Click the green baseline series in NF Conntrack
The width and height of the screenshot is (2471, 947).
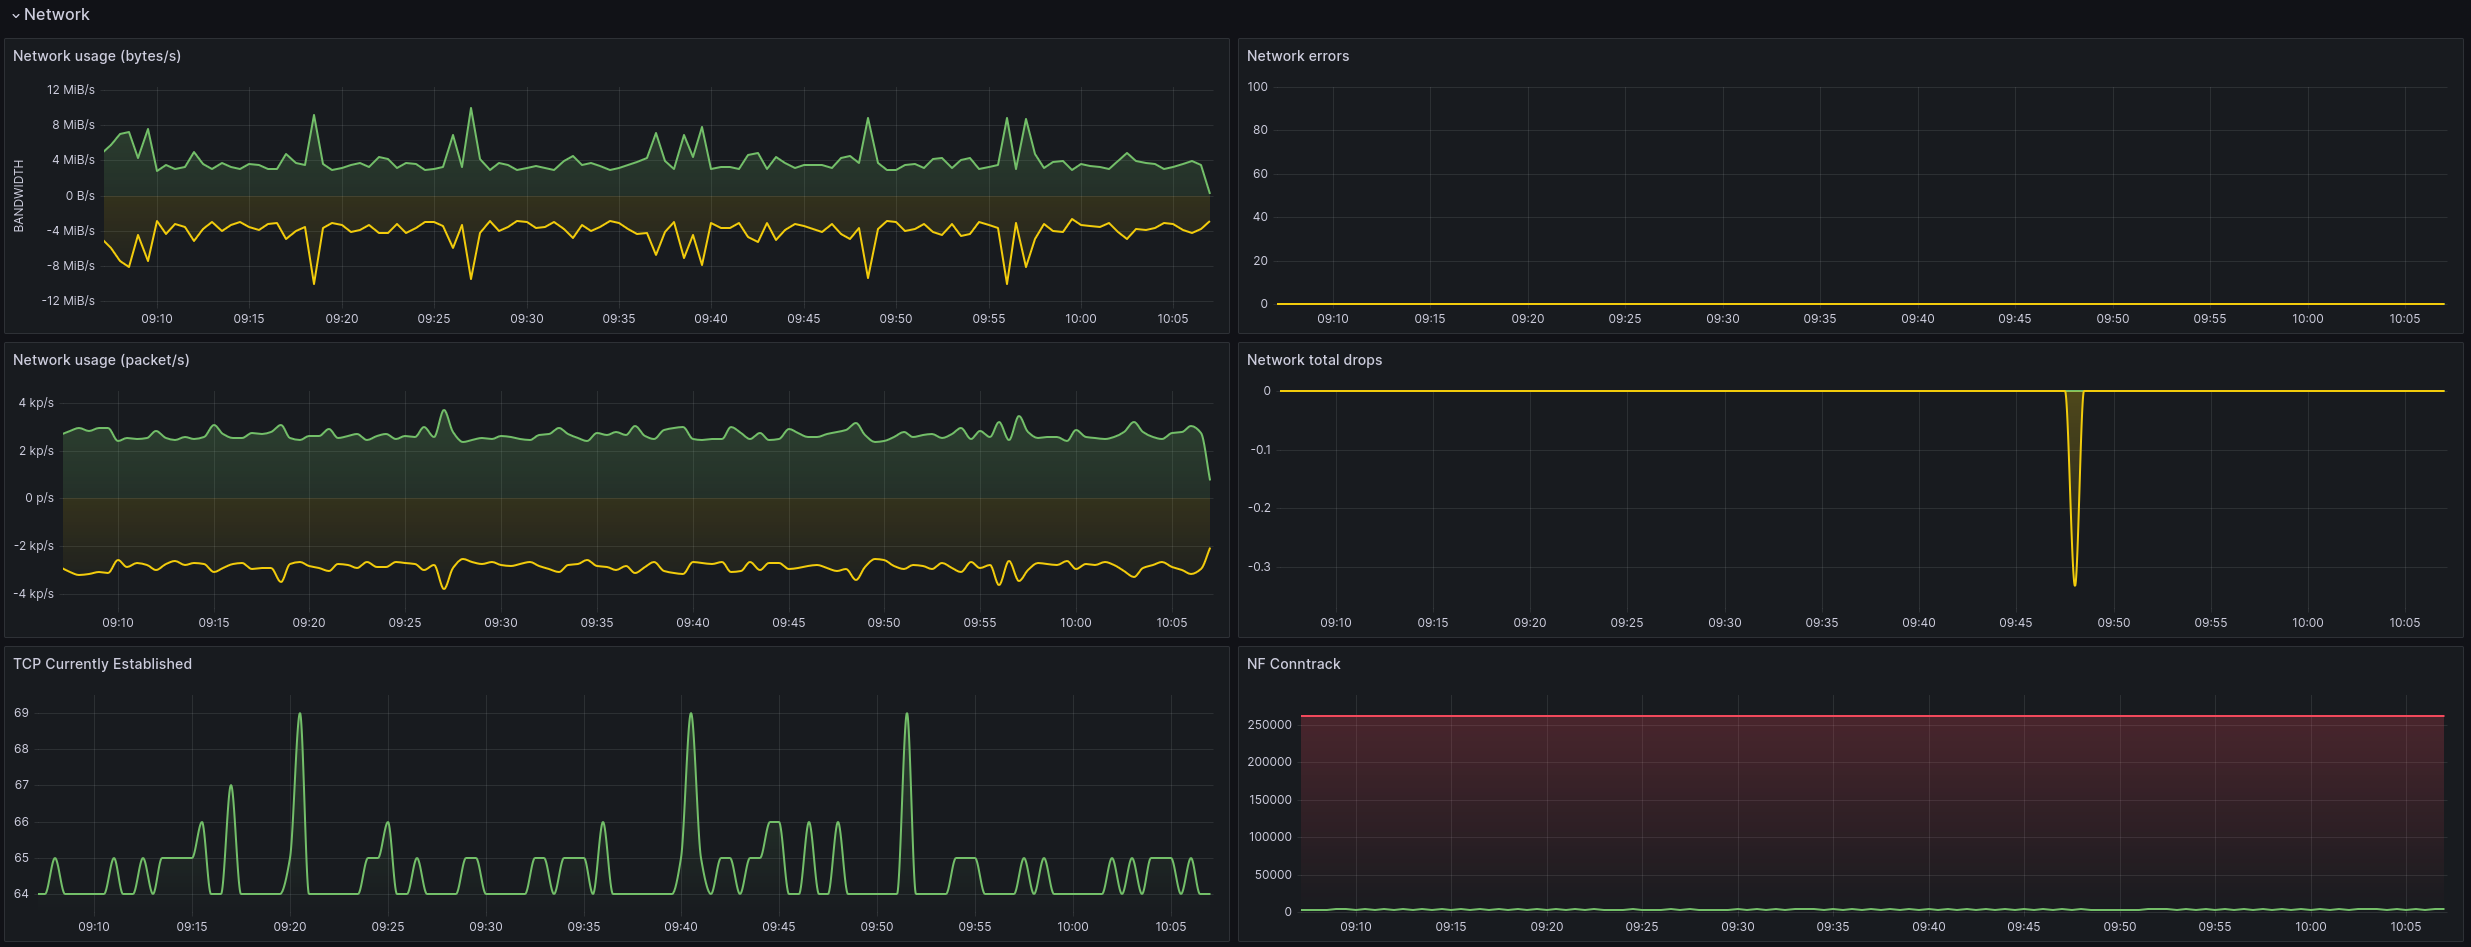point(1870,910)
